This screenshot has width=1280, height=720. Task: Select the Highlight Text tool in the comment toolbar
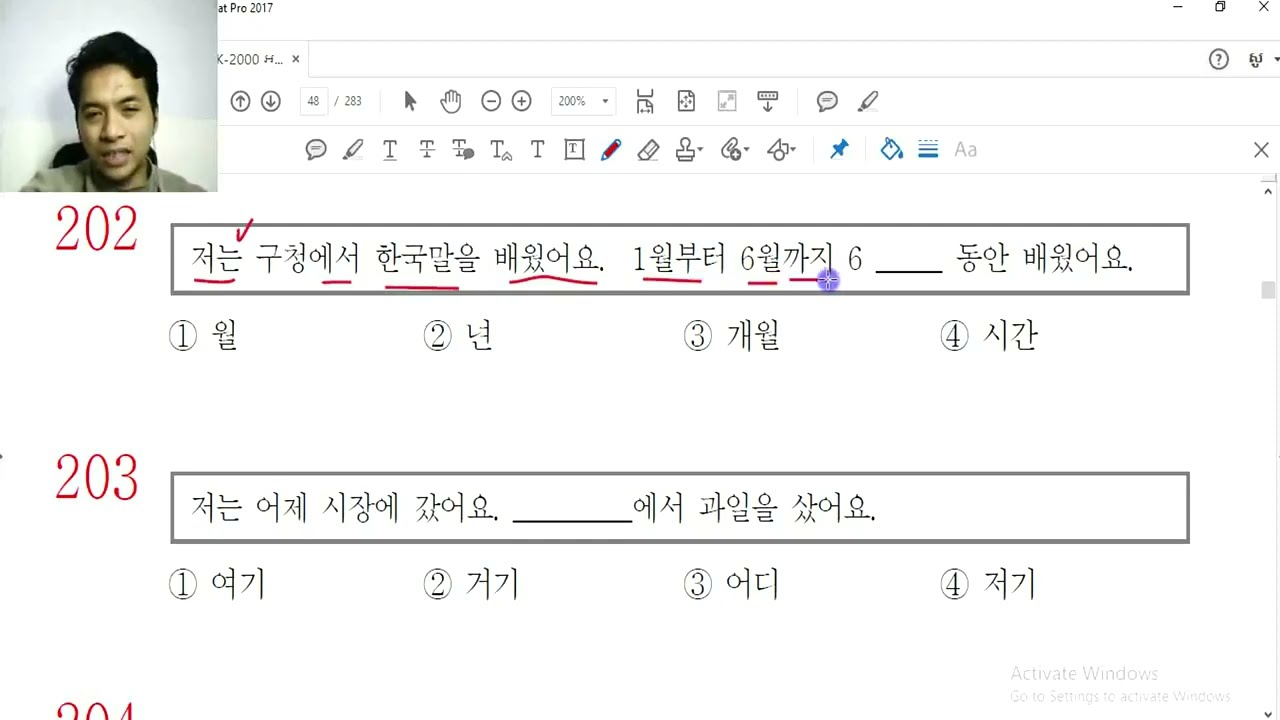point(353,150)
